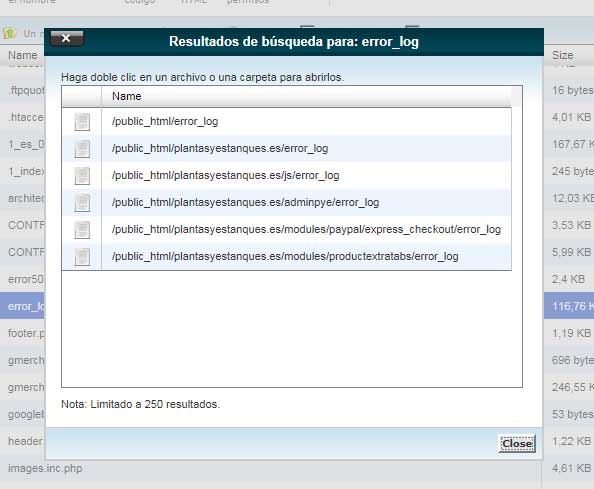Click file icon beside plantasyestanques.es/error_log

click(82, 149)
